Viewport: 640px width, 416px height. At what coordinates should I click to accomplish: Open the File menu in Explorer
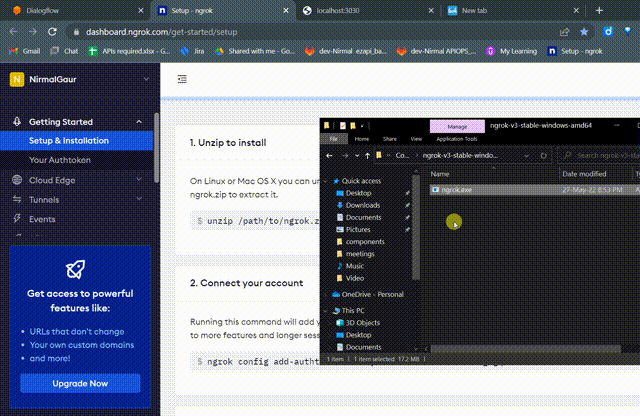(x=333, y=139)
